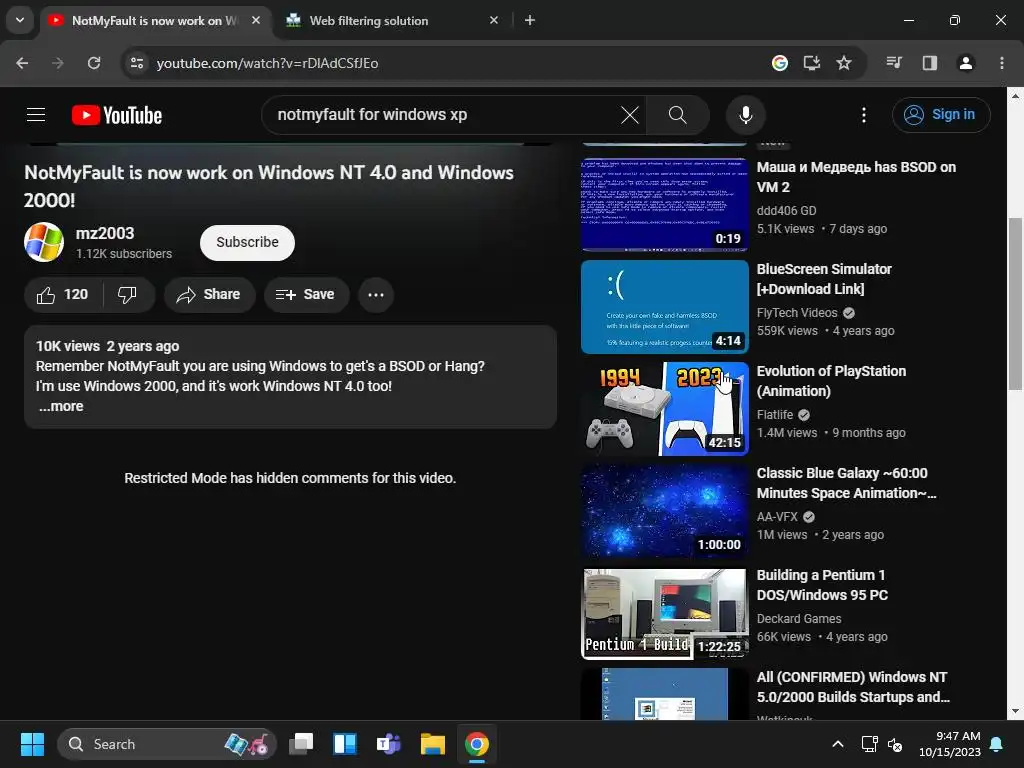Clear the YouTube search box text

click(630, 115)
